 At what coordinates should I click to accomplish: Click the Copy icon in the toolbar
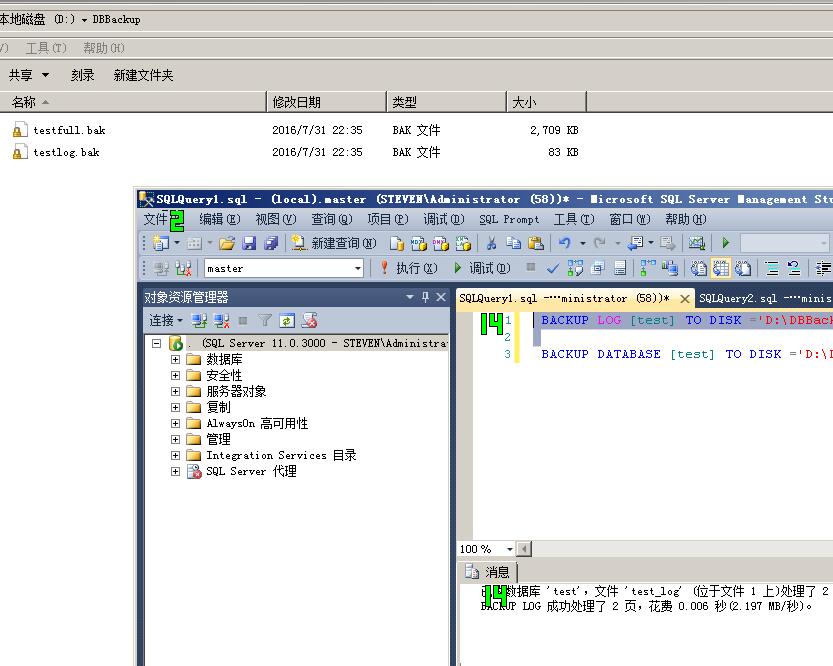(513, 243)
